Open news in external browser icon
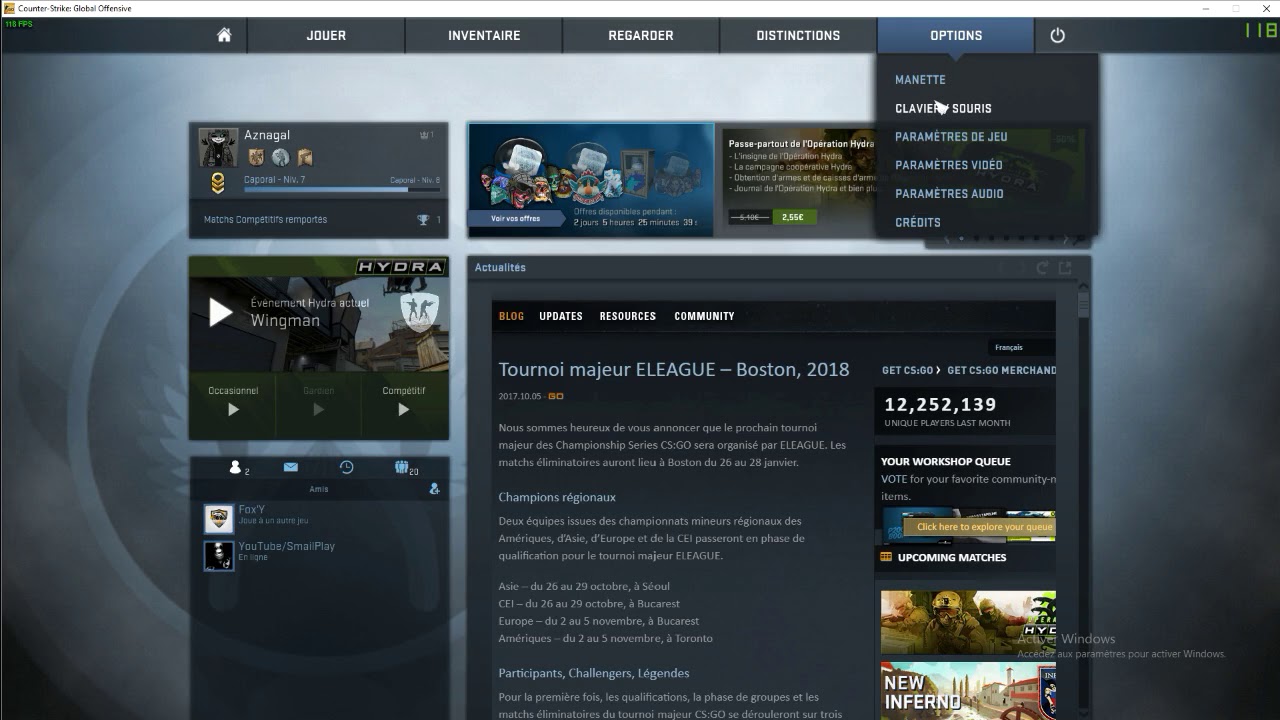Image resolution: width=1280 pixels, height=720 pixels. coord(1065,268)
